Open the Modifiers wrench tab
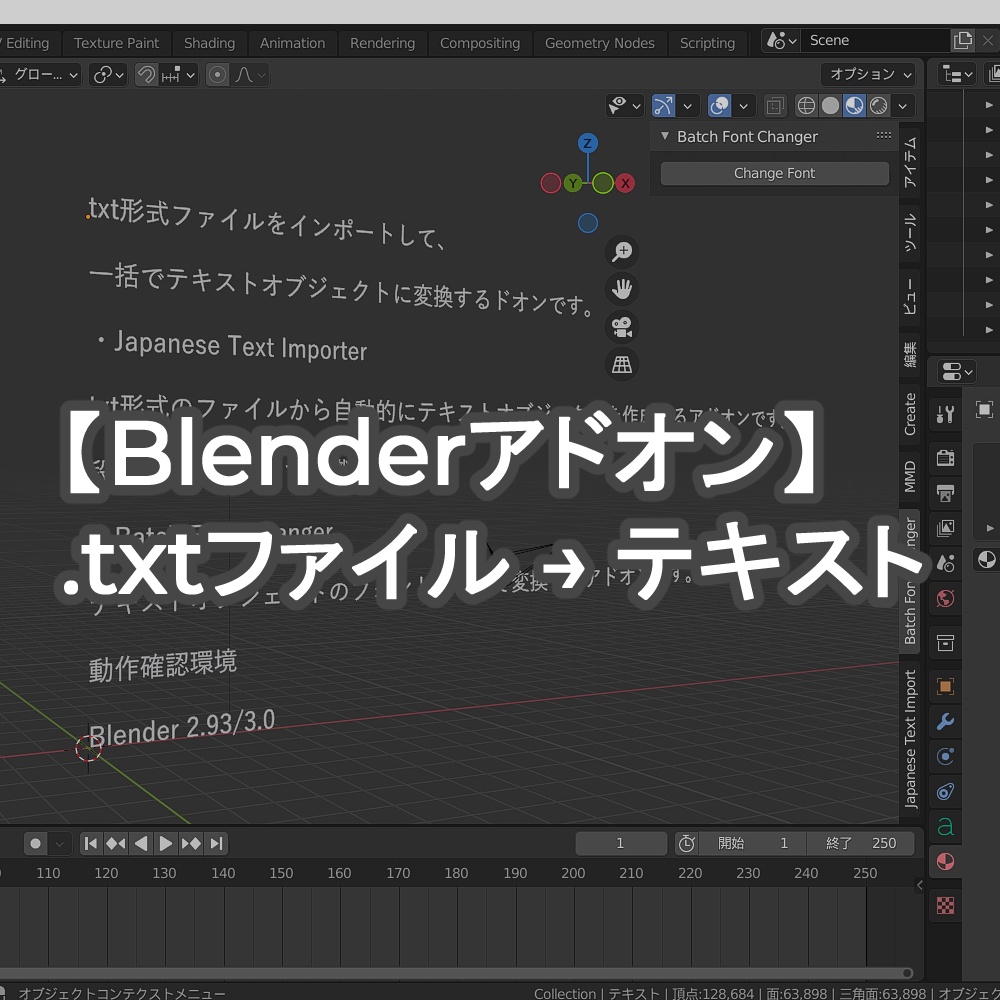 click(945, 721)
